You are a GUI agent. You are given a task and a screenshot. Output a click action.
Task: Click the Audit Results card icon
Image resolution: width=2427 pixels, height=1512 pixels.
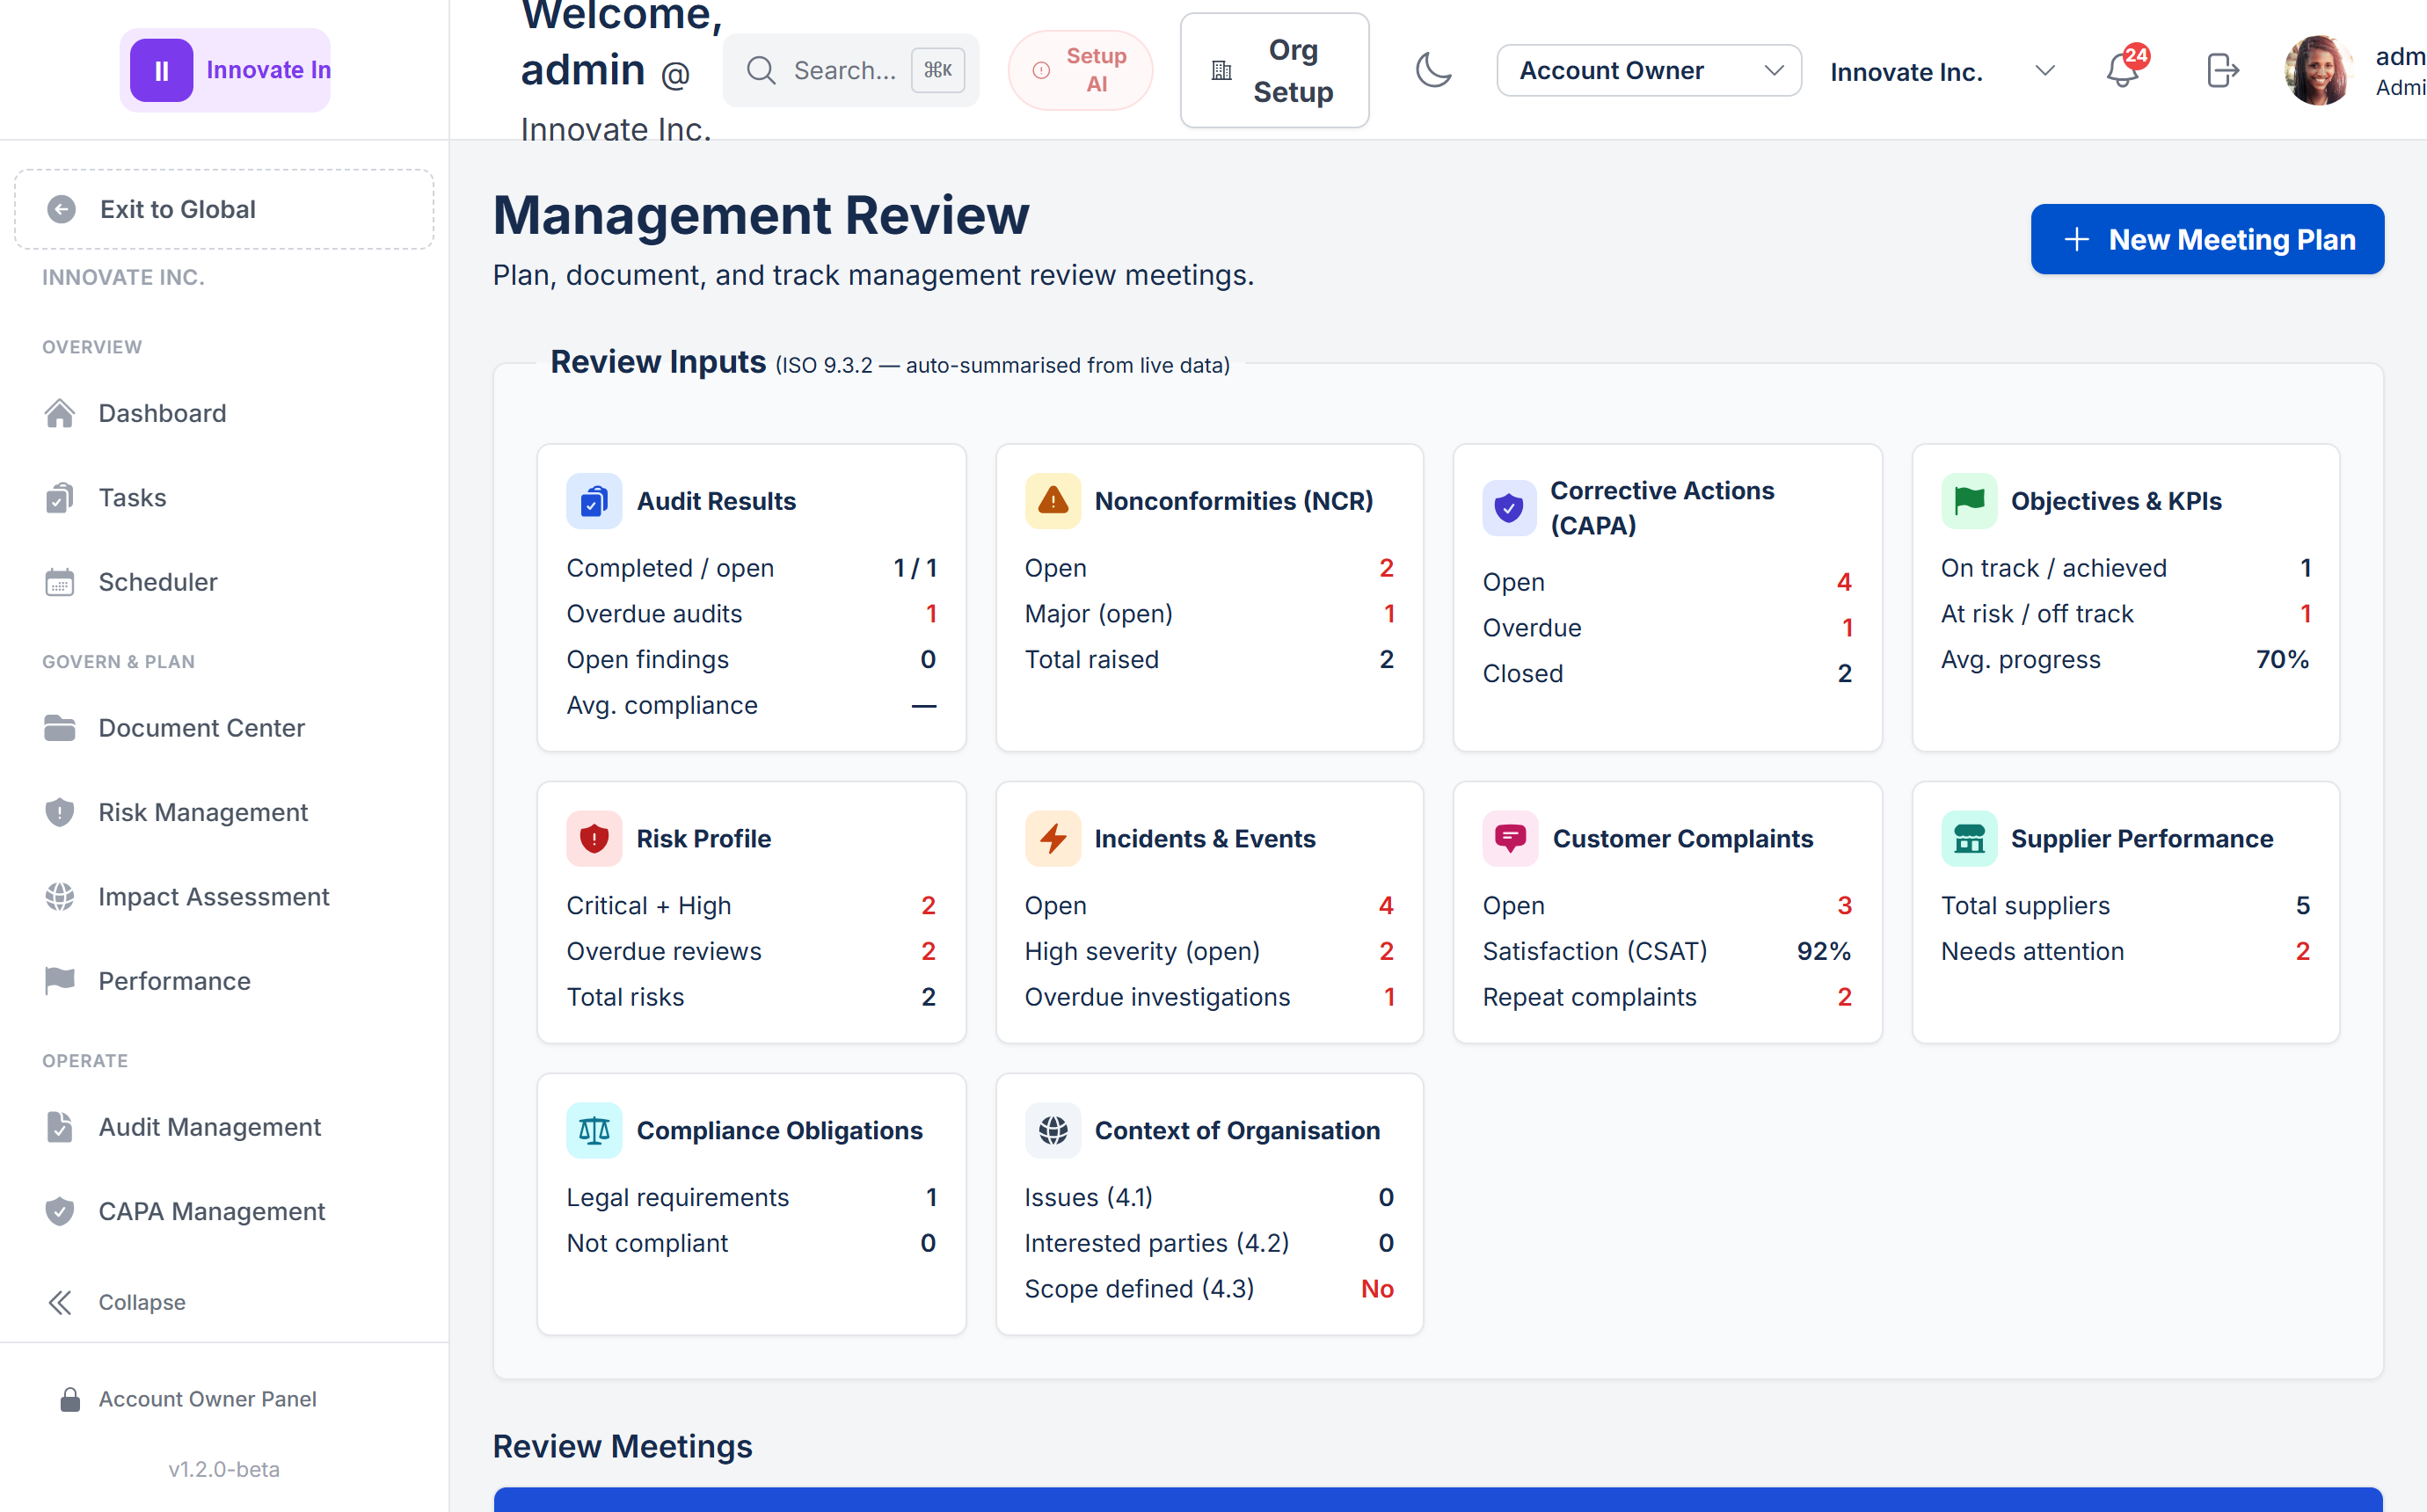594,501
